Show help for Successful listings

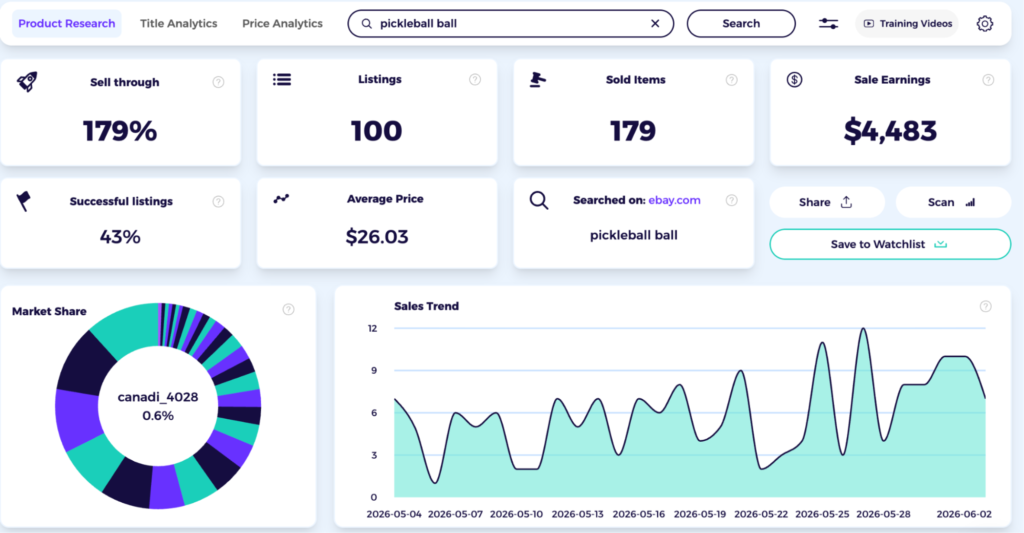tap(218, 201)
